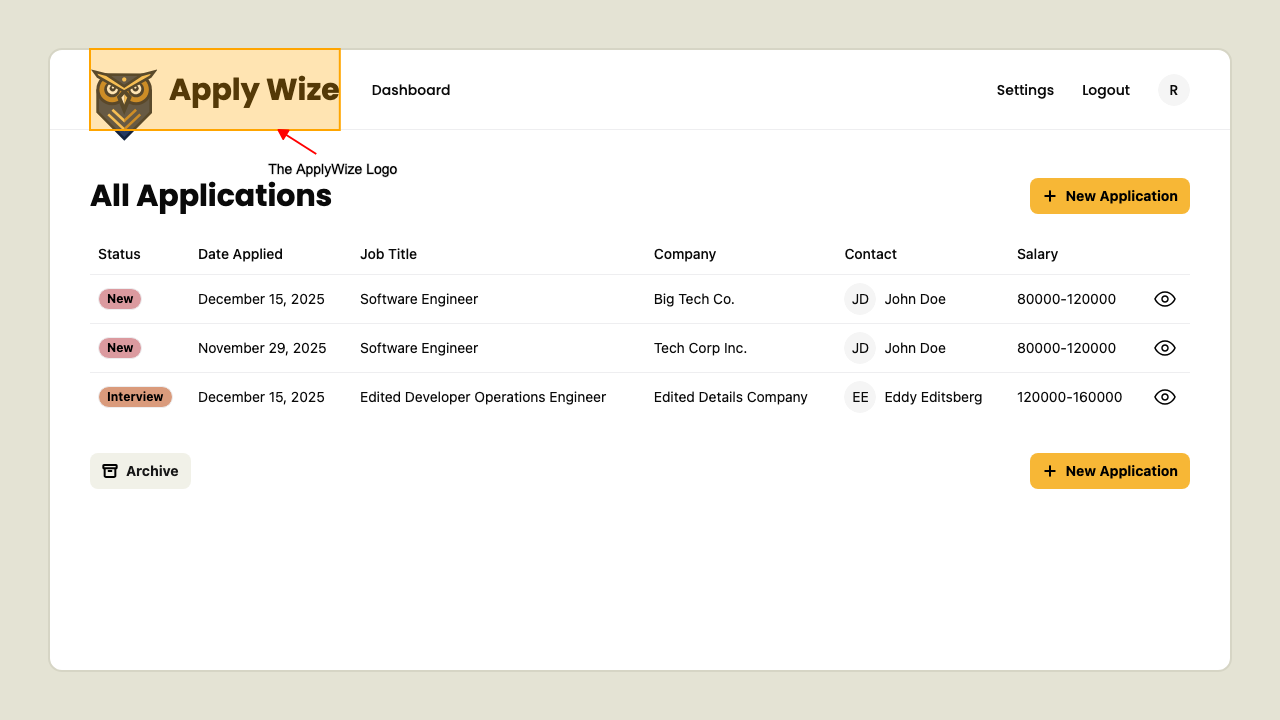Open the Archive button
Screen dimensions: 1280x720
point(140,471)
